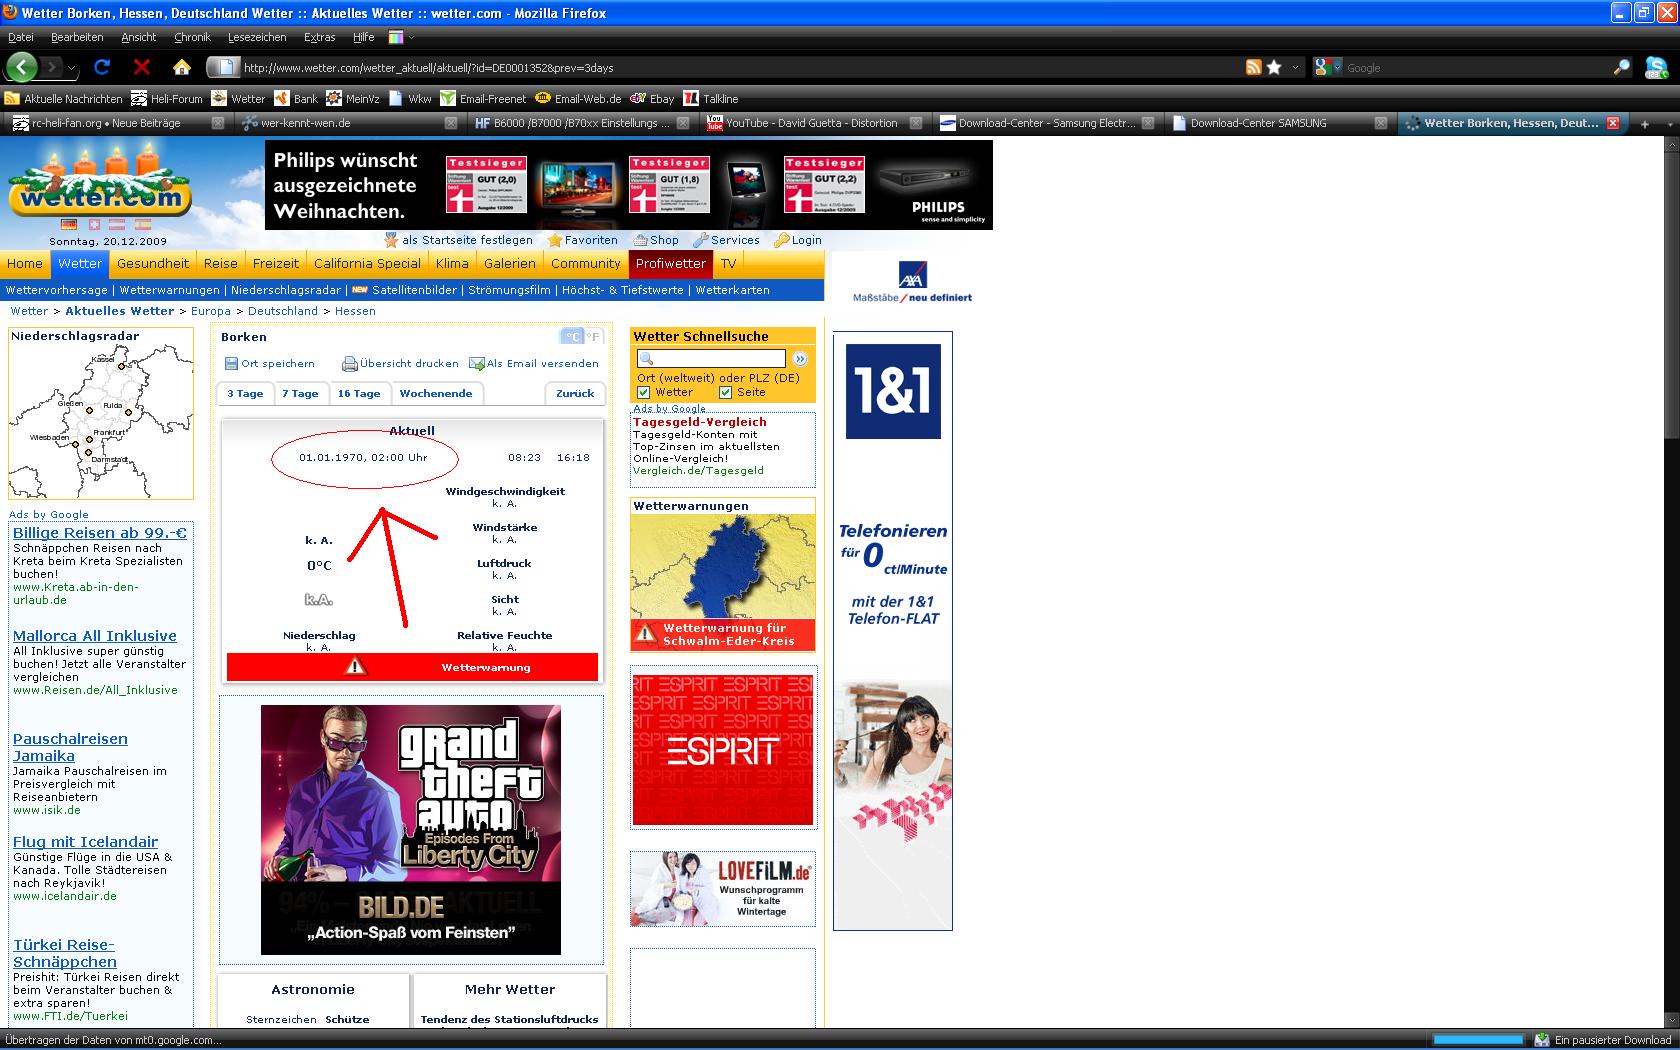Click the Services wrench icon
The width and height of the screenshot is (1680, 1050).
(700, 240)
